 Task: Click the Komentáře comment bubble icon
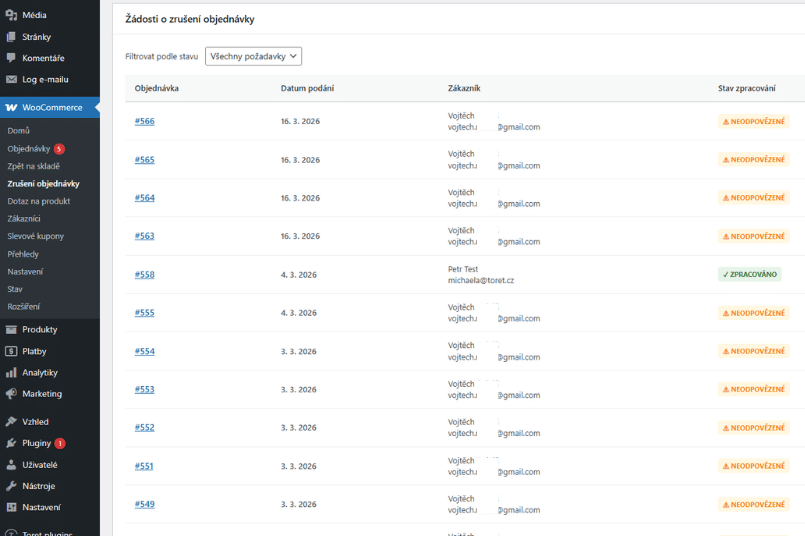[11, 58]
